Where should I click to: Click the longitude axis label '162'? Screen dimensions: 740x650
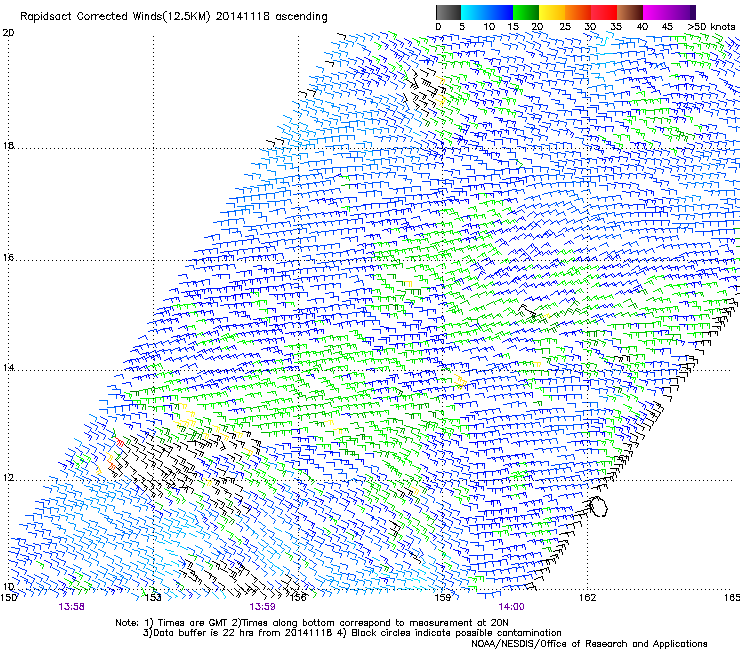click(588, 598)
